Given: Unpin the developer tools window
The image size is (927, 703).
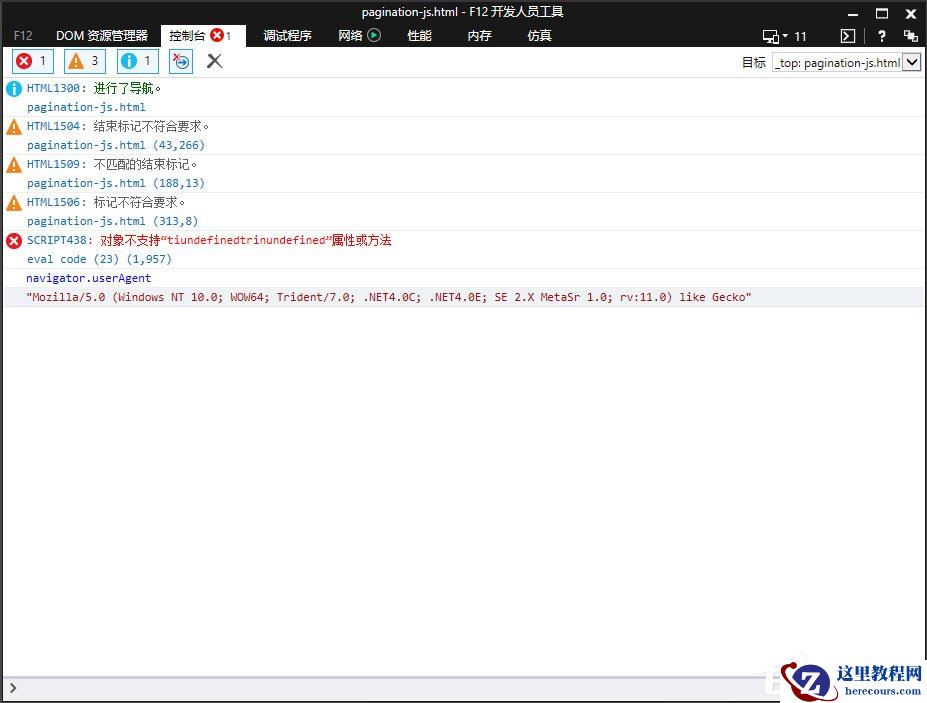Looking at the screenshot, I should click(910, 35).
